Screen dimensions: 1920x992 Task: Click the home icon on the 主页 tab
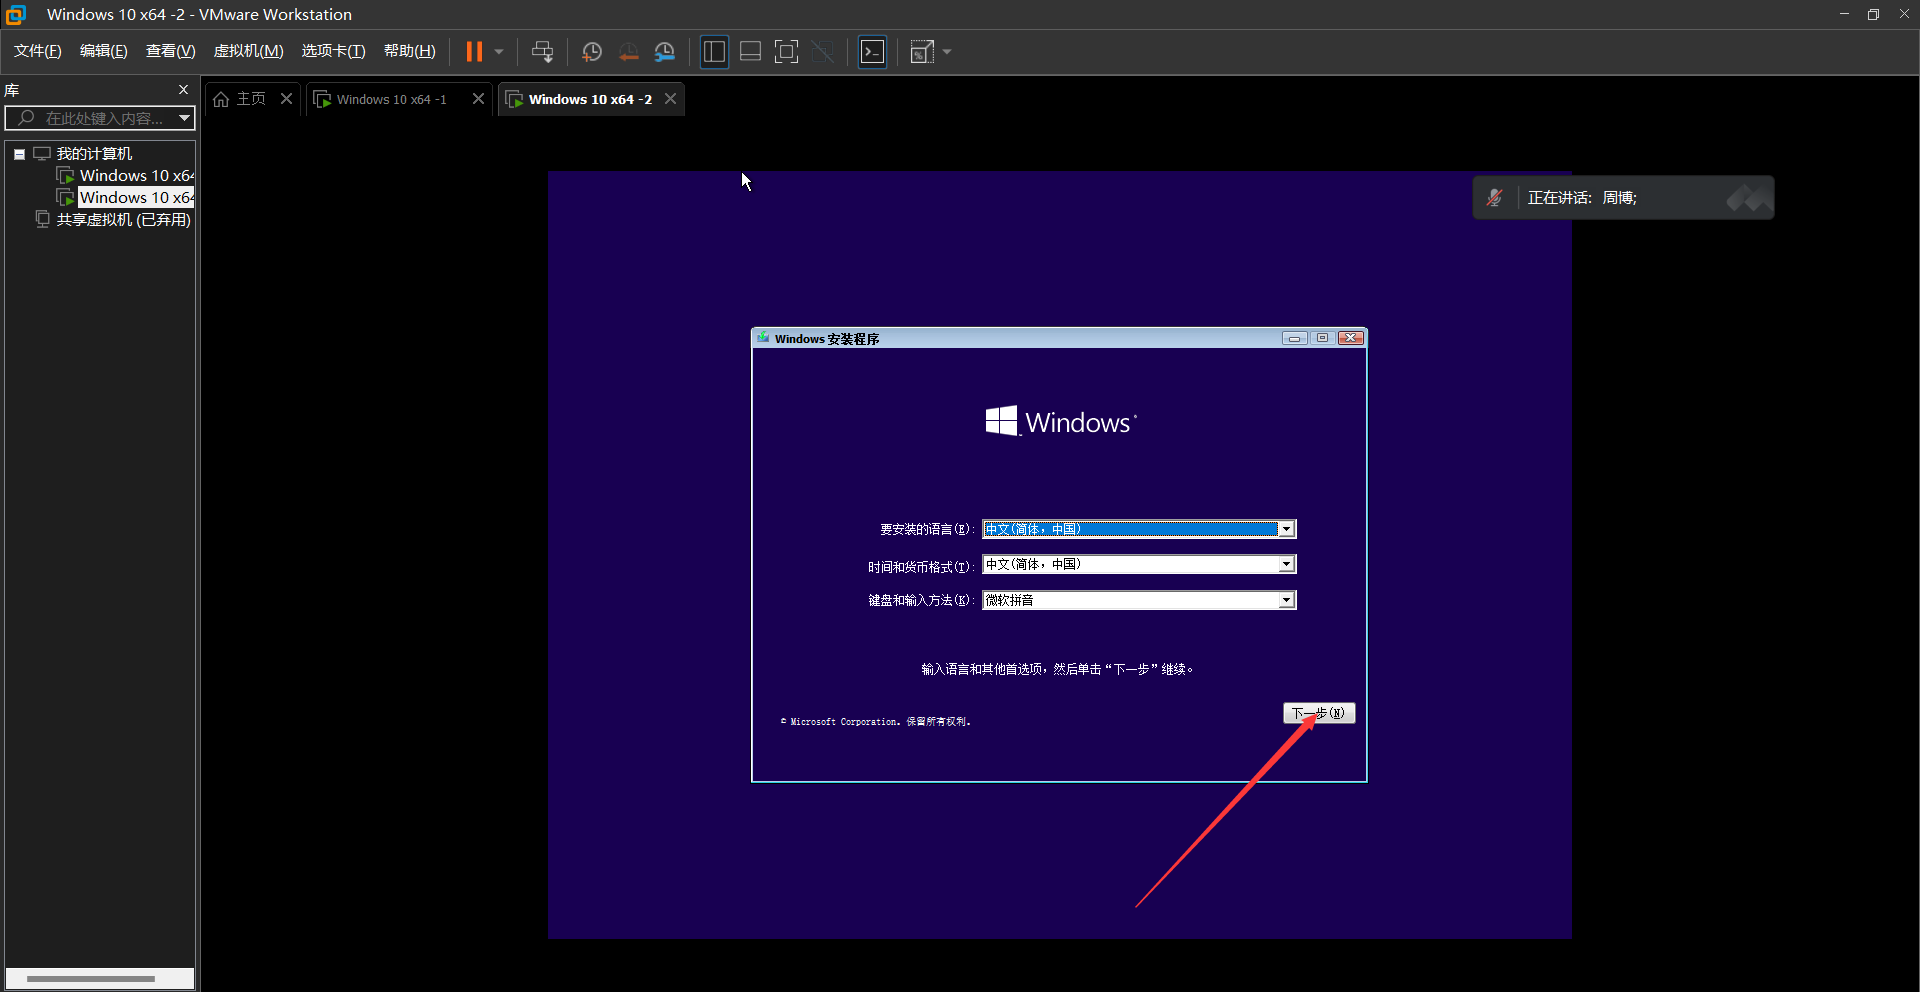tap(221, 99)
